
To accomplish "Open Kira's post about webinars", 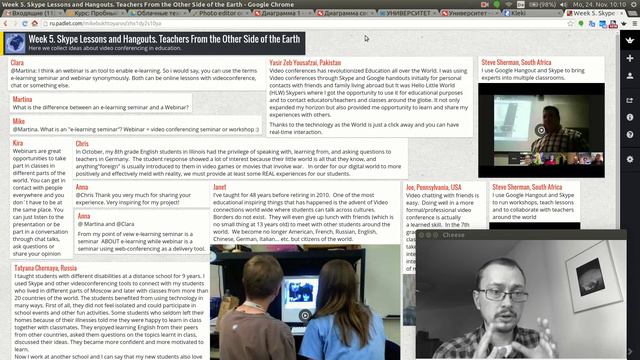I will click(x=41, y=198).
